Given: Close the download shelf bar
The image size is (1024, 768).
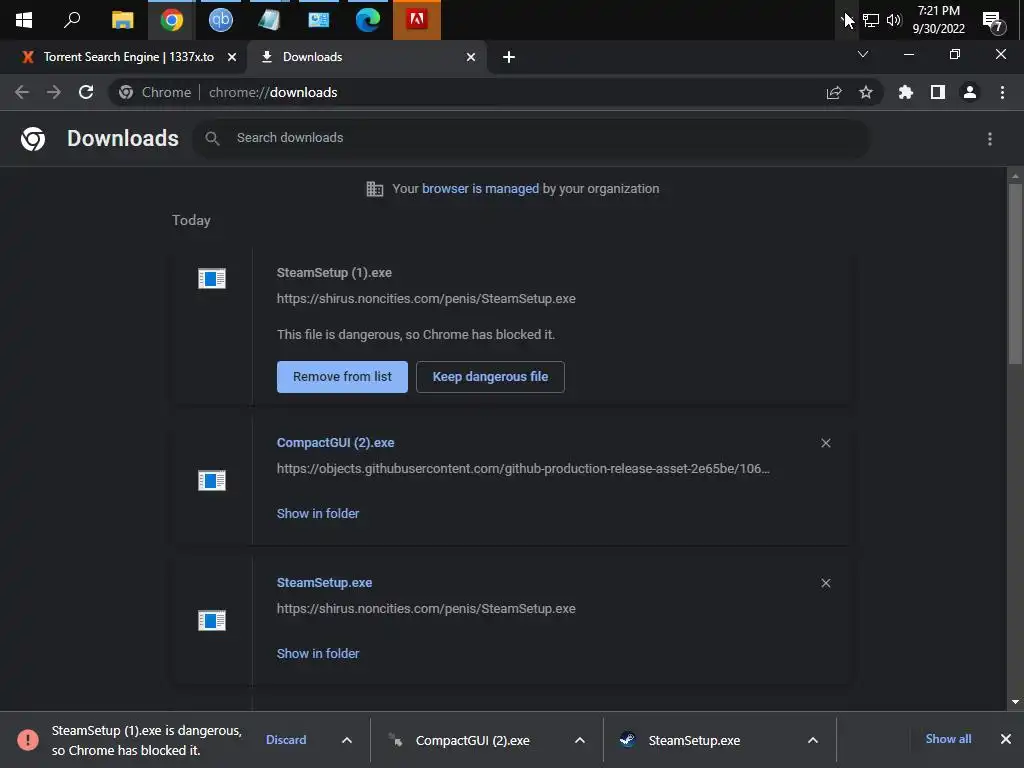Looking at the screenshot, I should coord(1006,739).
